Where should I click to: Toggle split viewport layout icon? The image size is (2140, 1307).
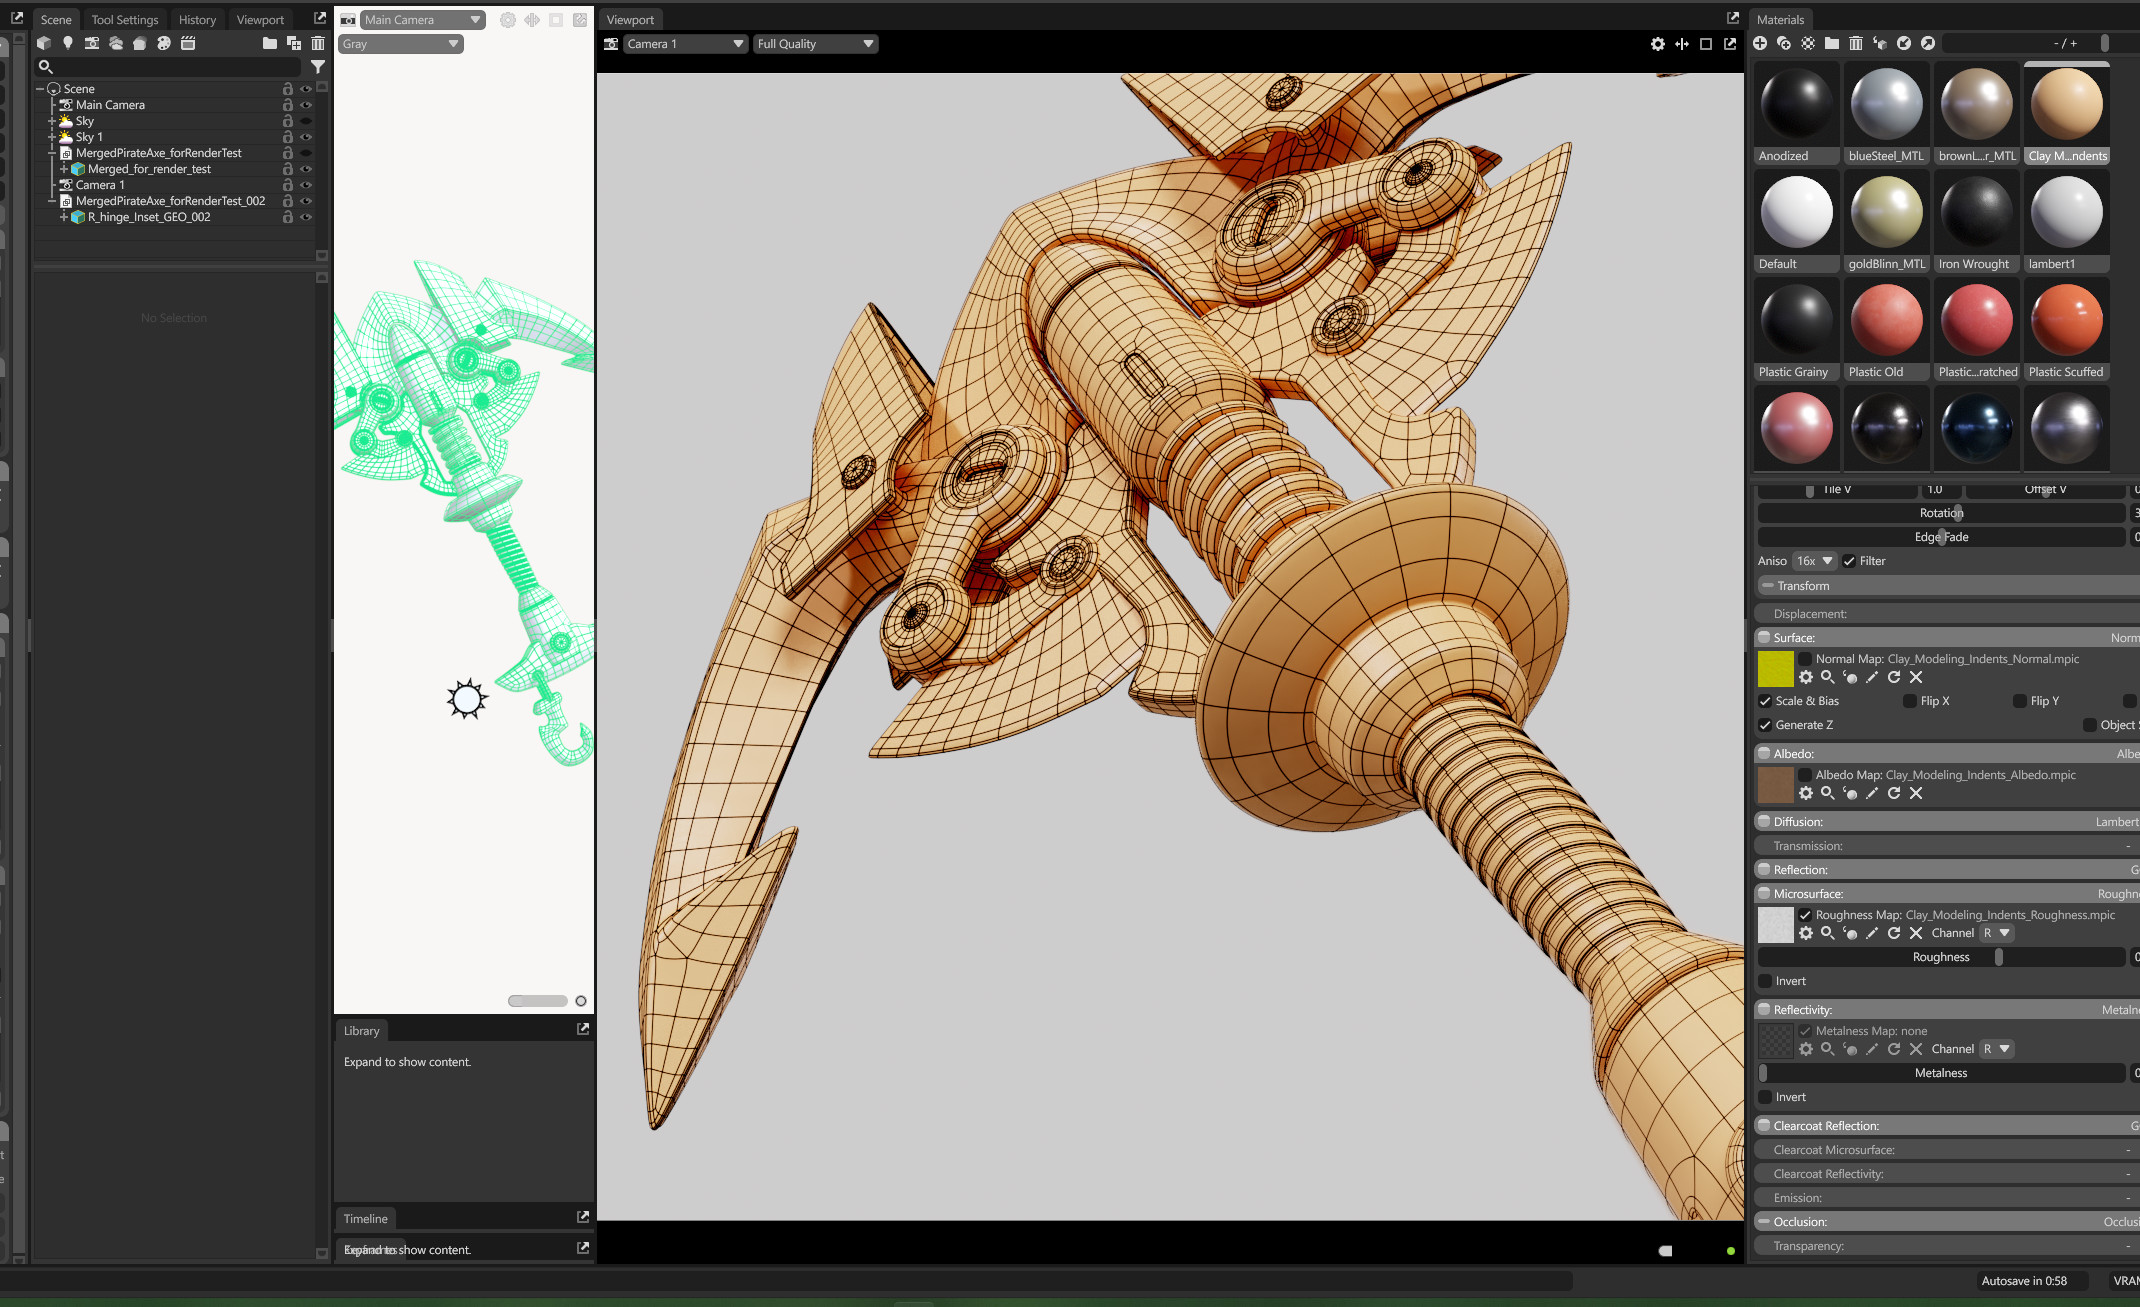point(1682,44)
